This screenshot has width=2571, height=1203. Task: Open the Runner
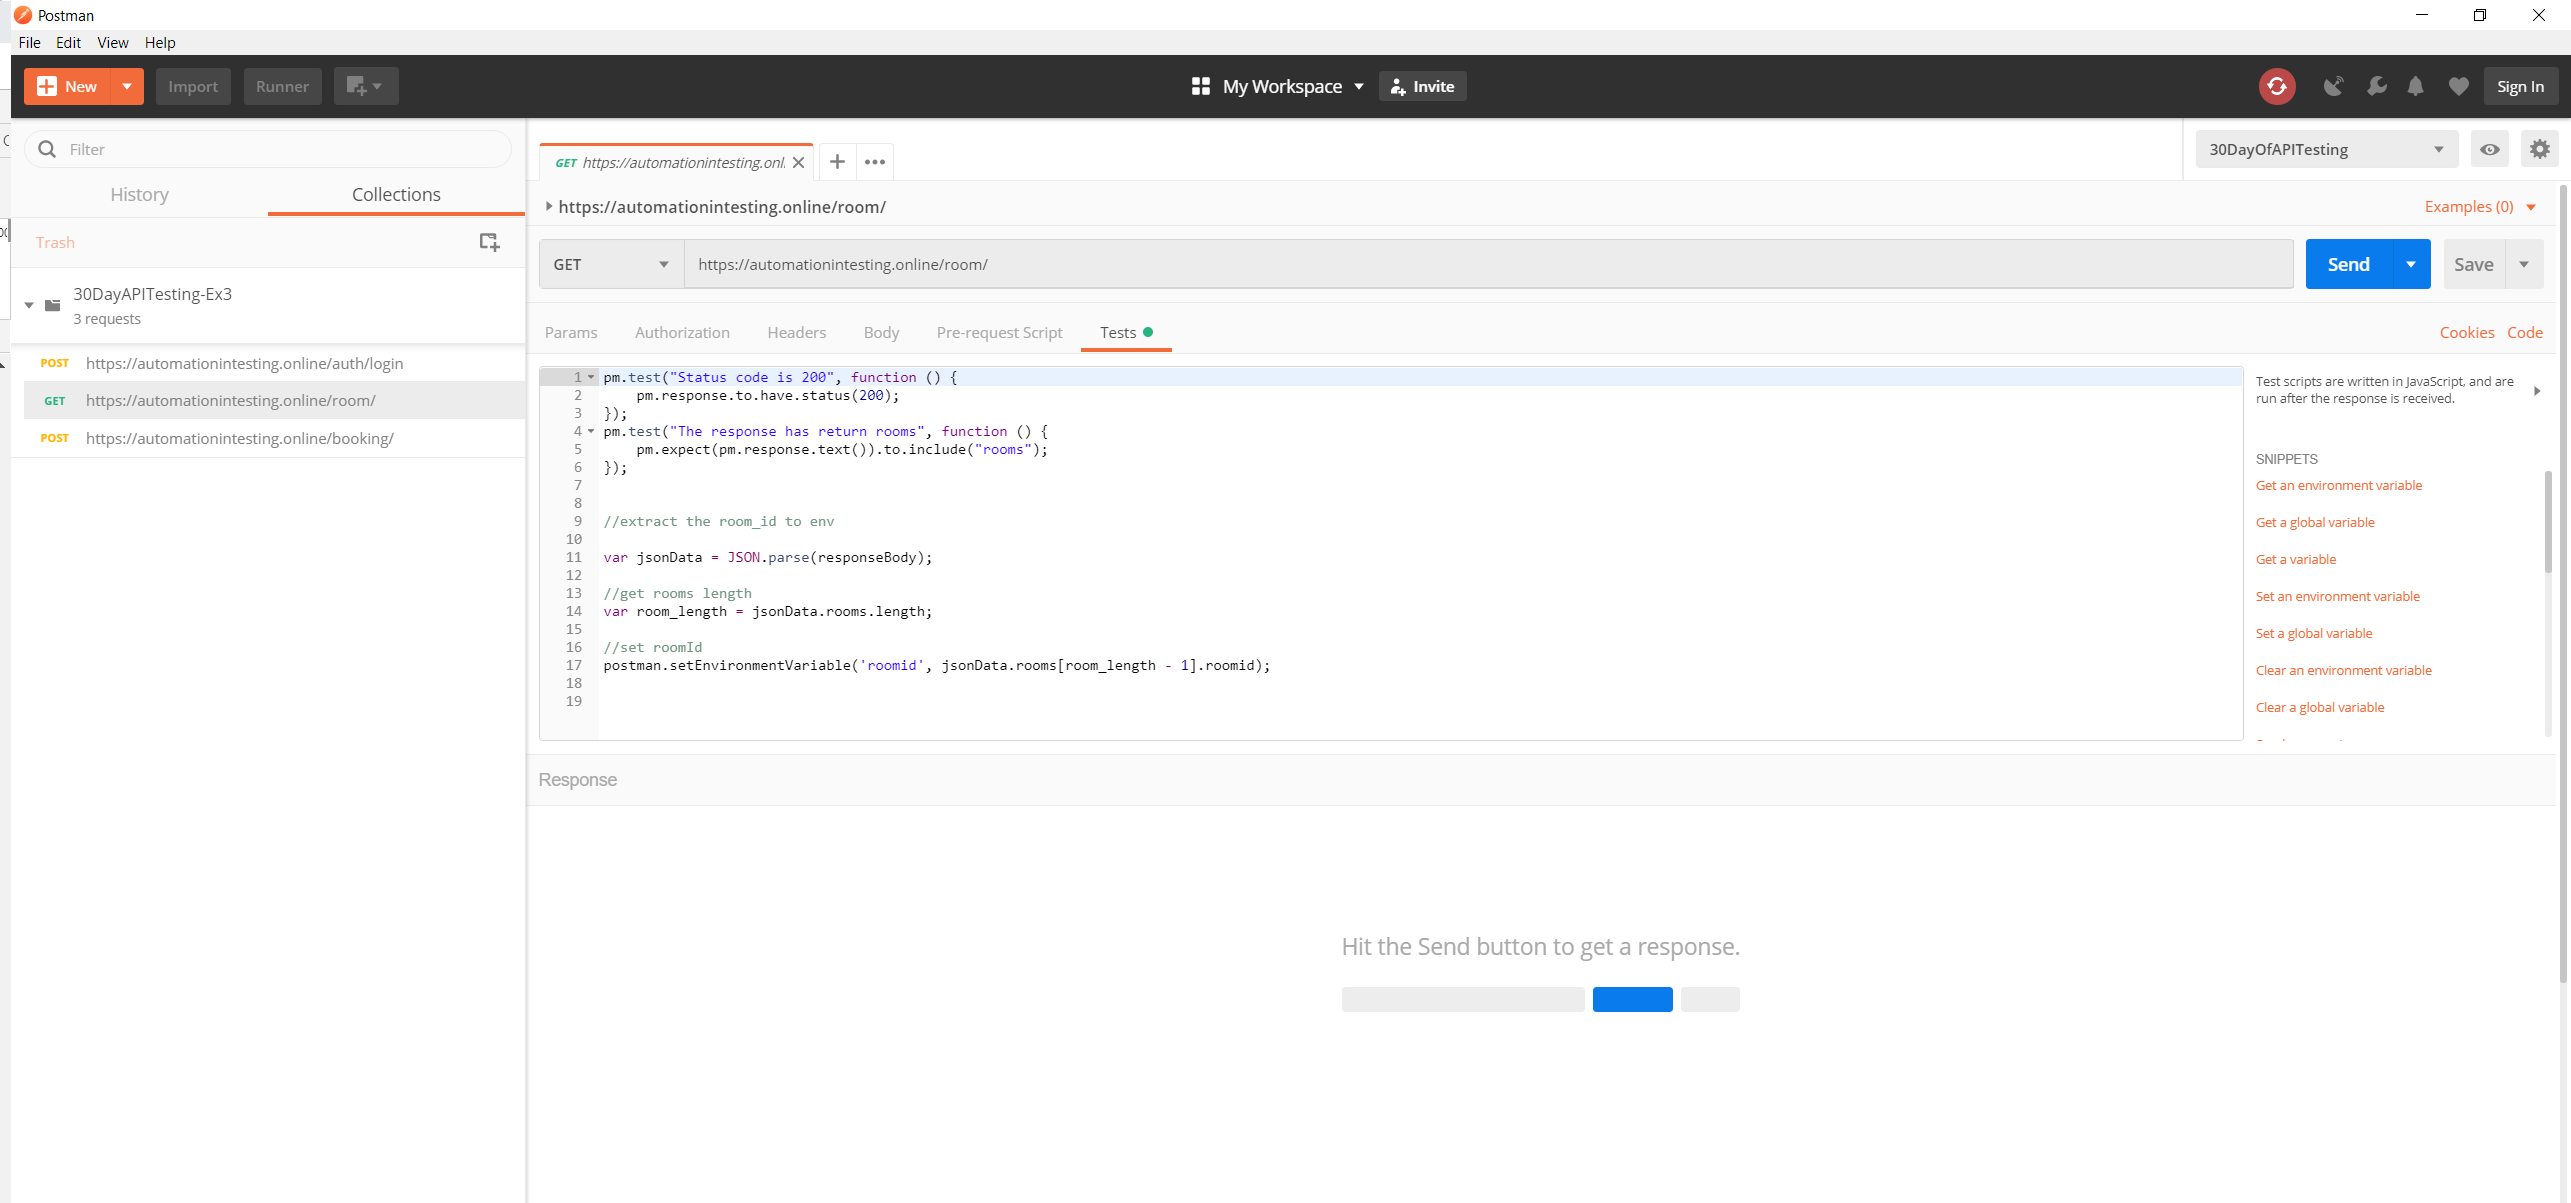[x=282, y=86]
